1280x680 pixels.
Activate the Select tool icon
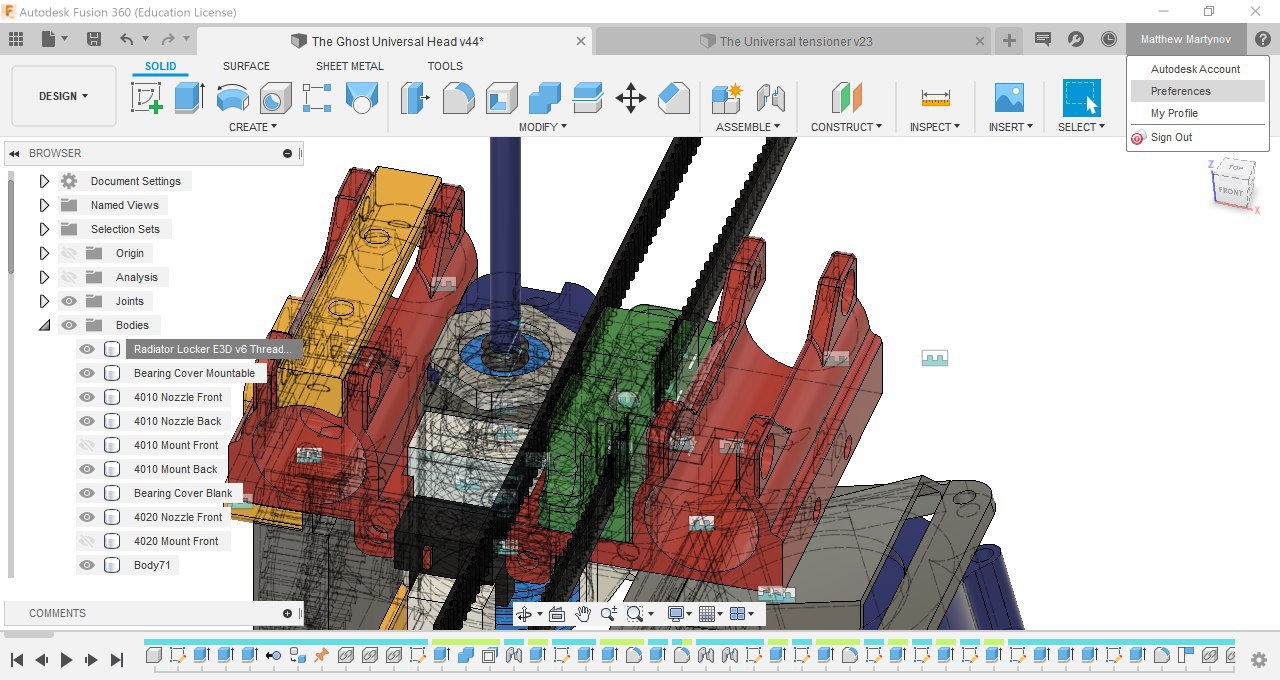click(x=1081, y=98)
